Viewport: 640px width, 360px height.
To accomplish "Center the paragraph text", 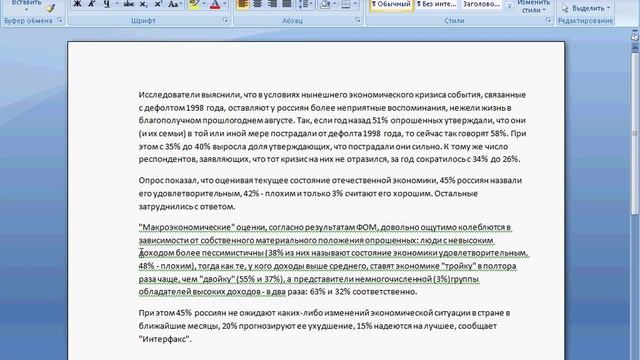I will point(258,4).
